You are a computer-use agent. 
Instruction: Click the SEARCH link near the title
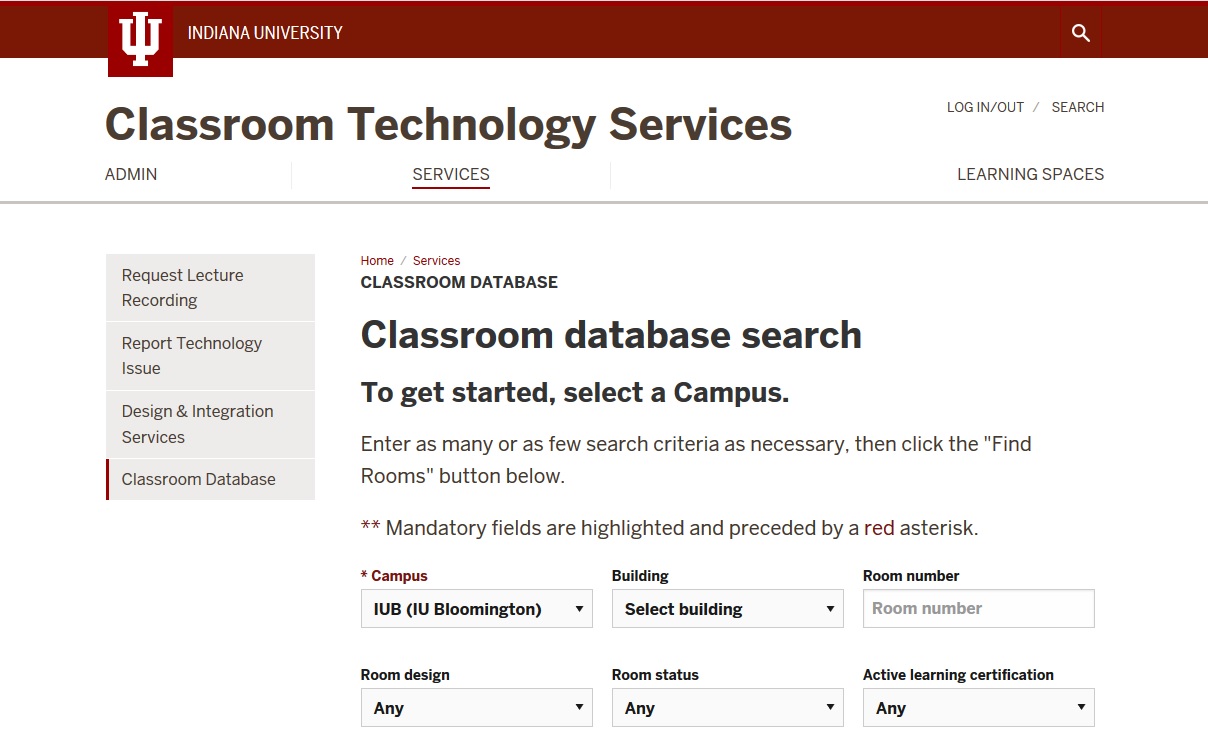pos(1078,107)
